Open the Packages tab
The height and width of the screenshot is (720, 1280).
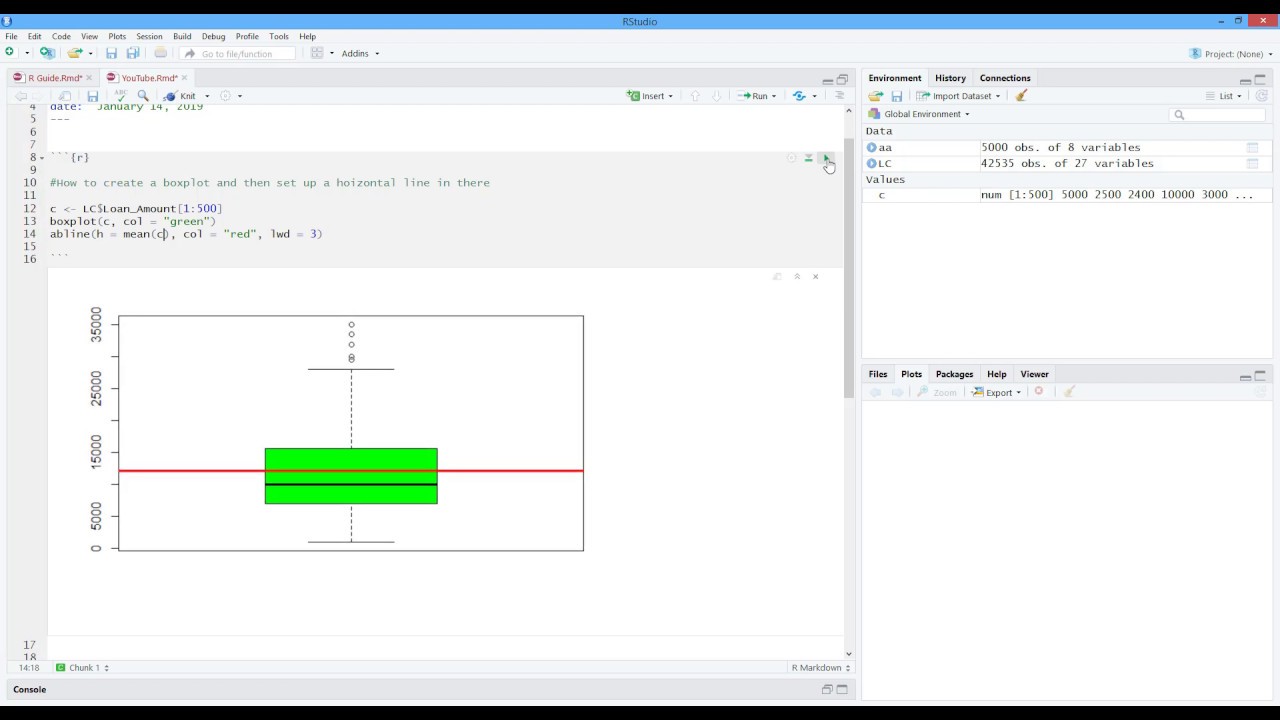pyautogui.click(x=954, y=374)
